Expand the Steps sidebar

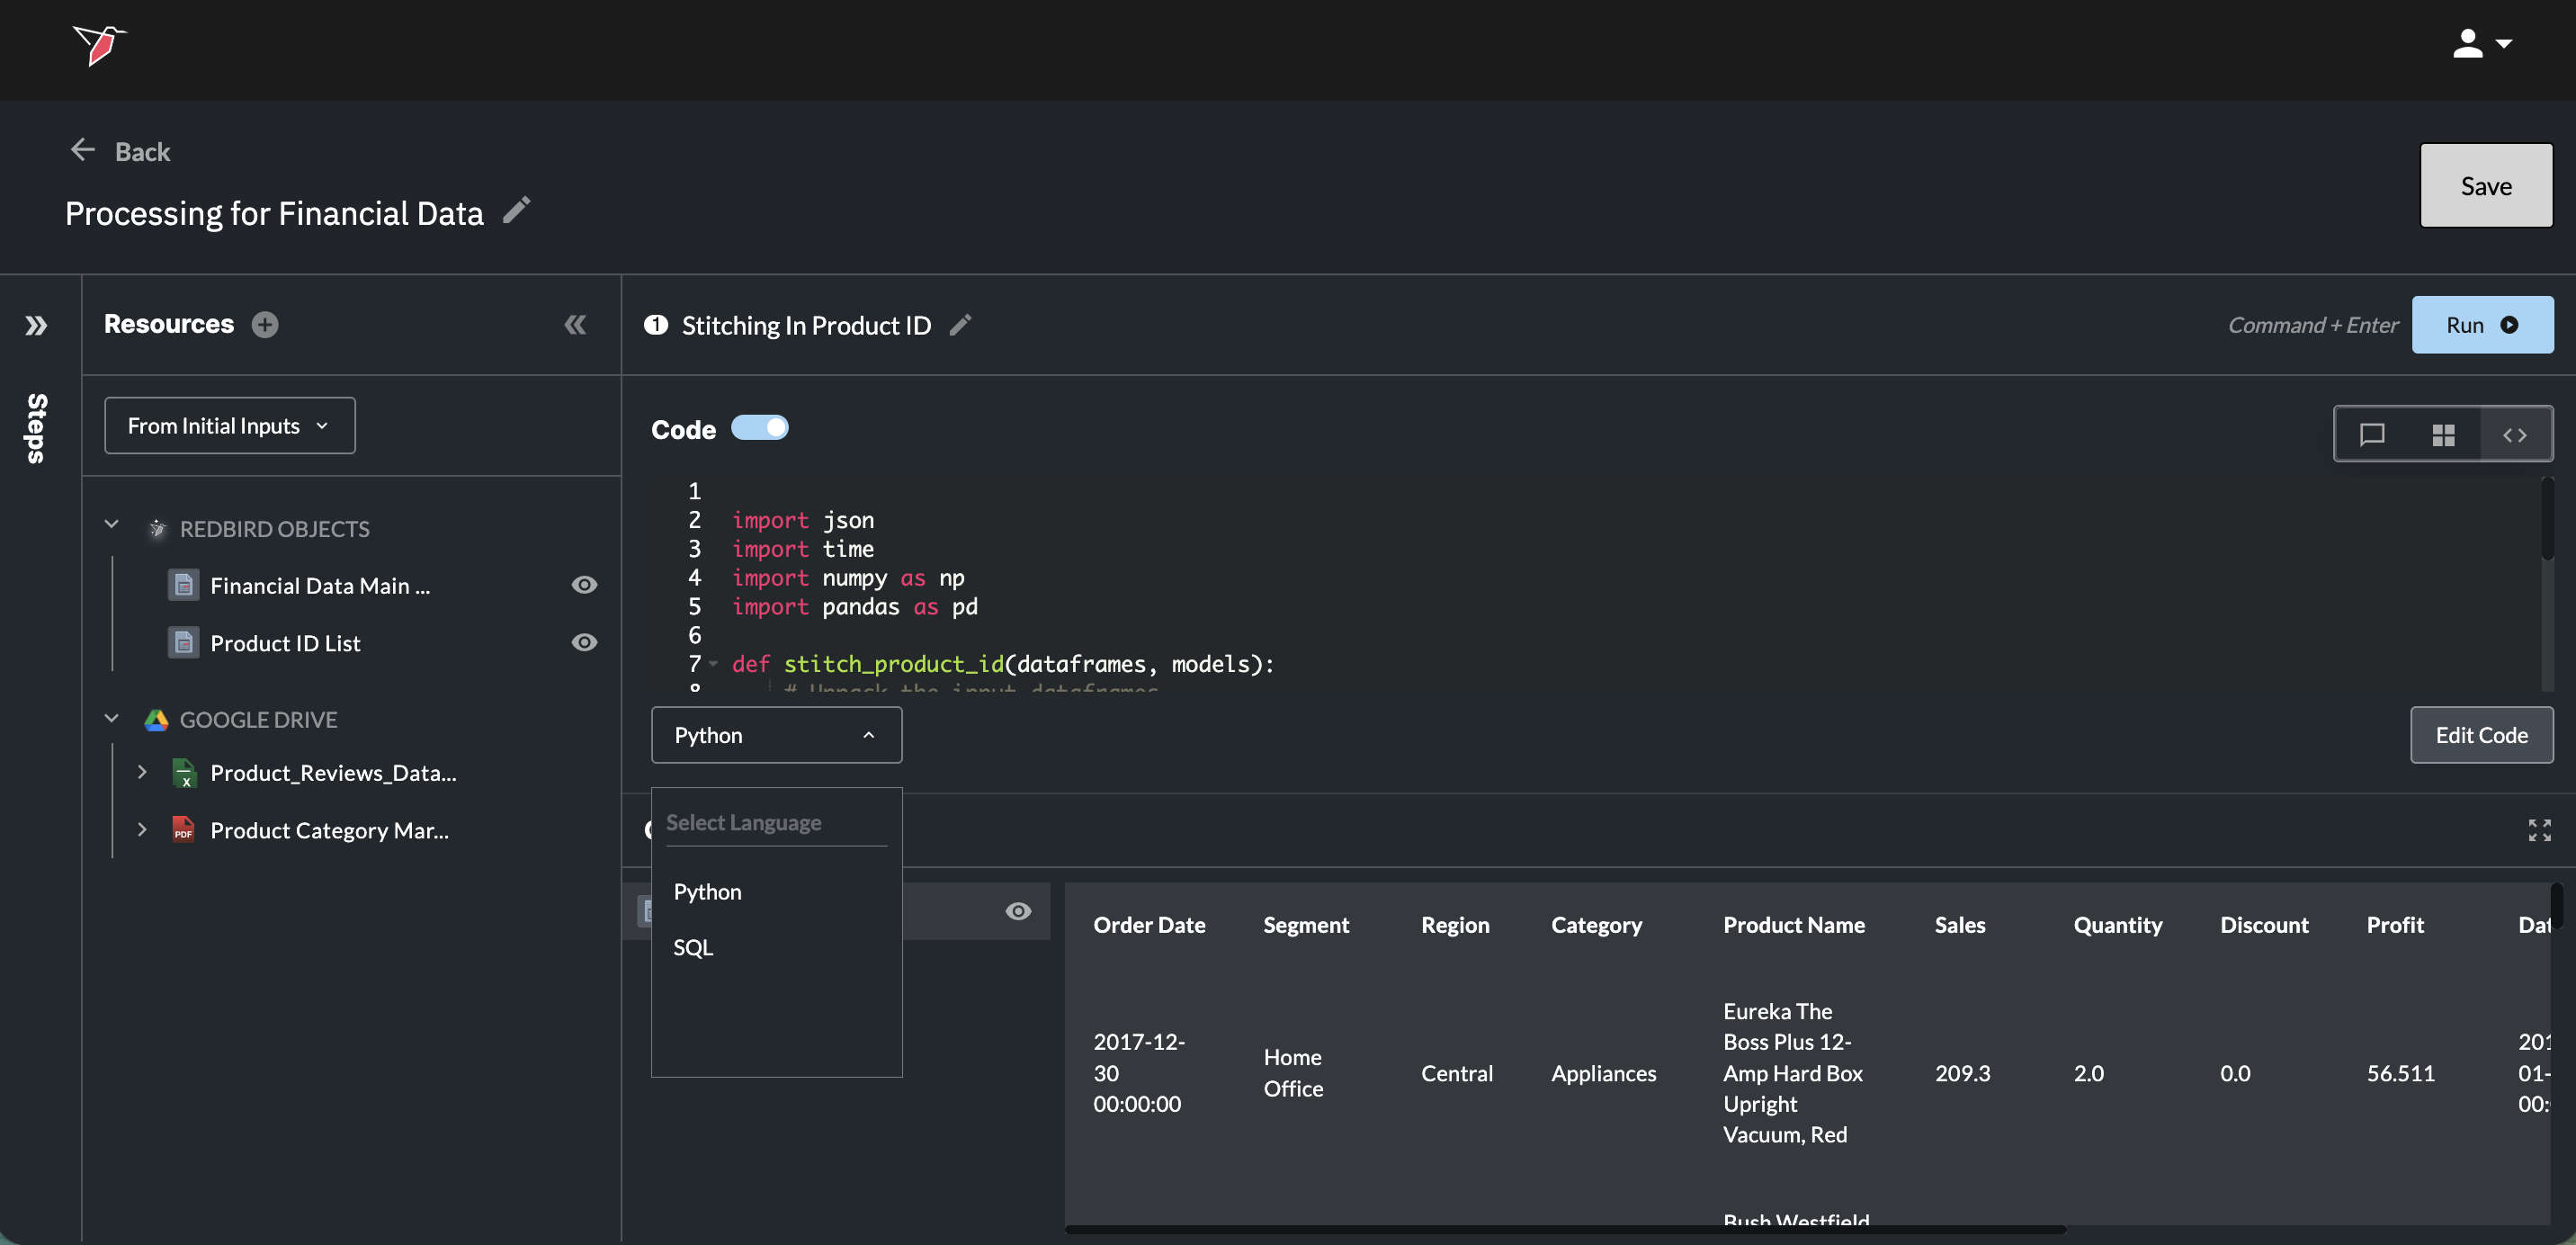tap(36, 325)
